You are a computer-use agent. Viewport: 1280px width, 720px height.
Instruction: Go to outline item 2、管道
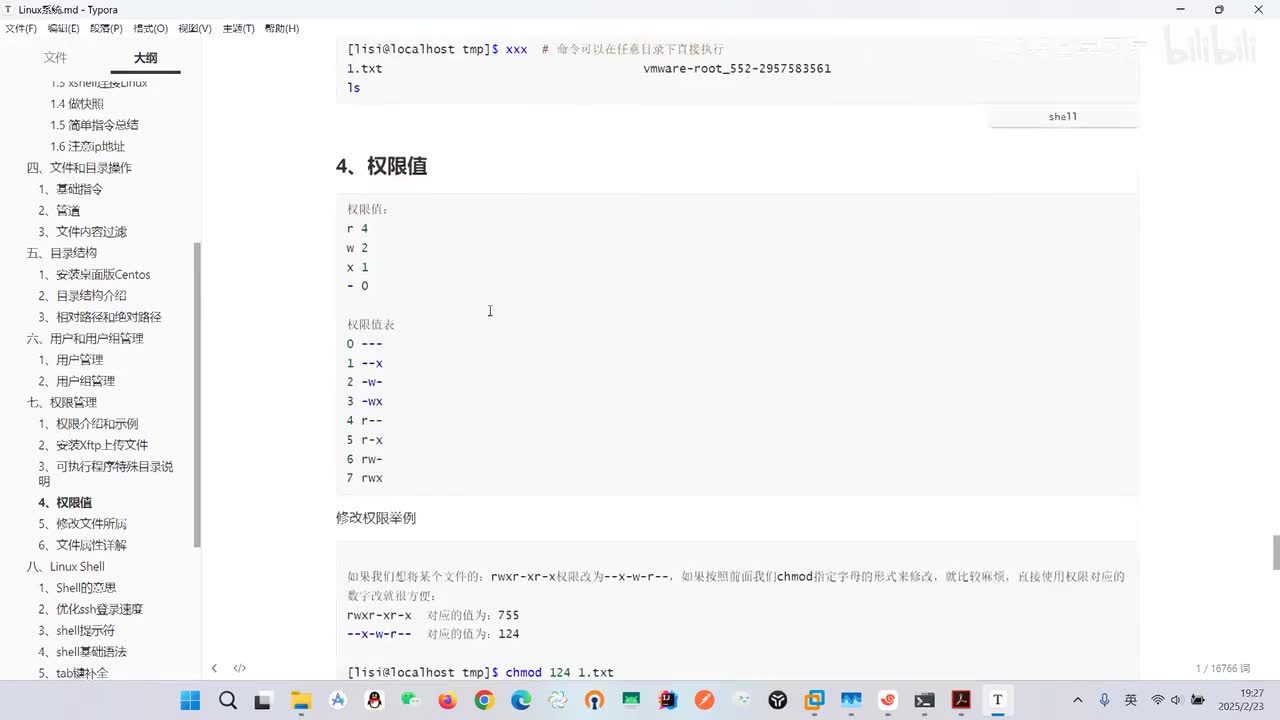59,210
